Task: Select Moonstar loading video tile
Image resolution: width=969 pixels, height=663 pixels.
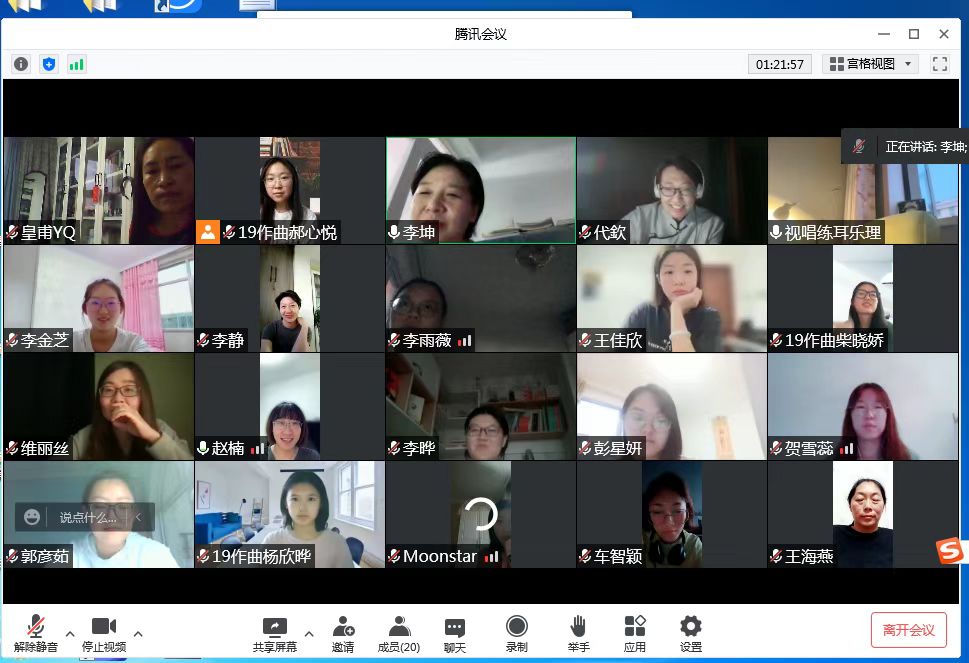Action: [481, 515]
